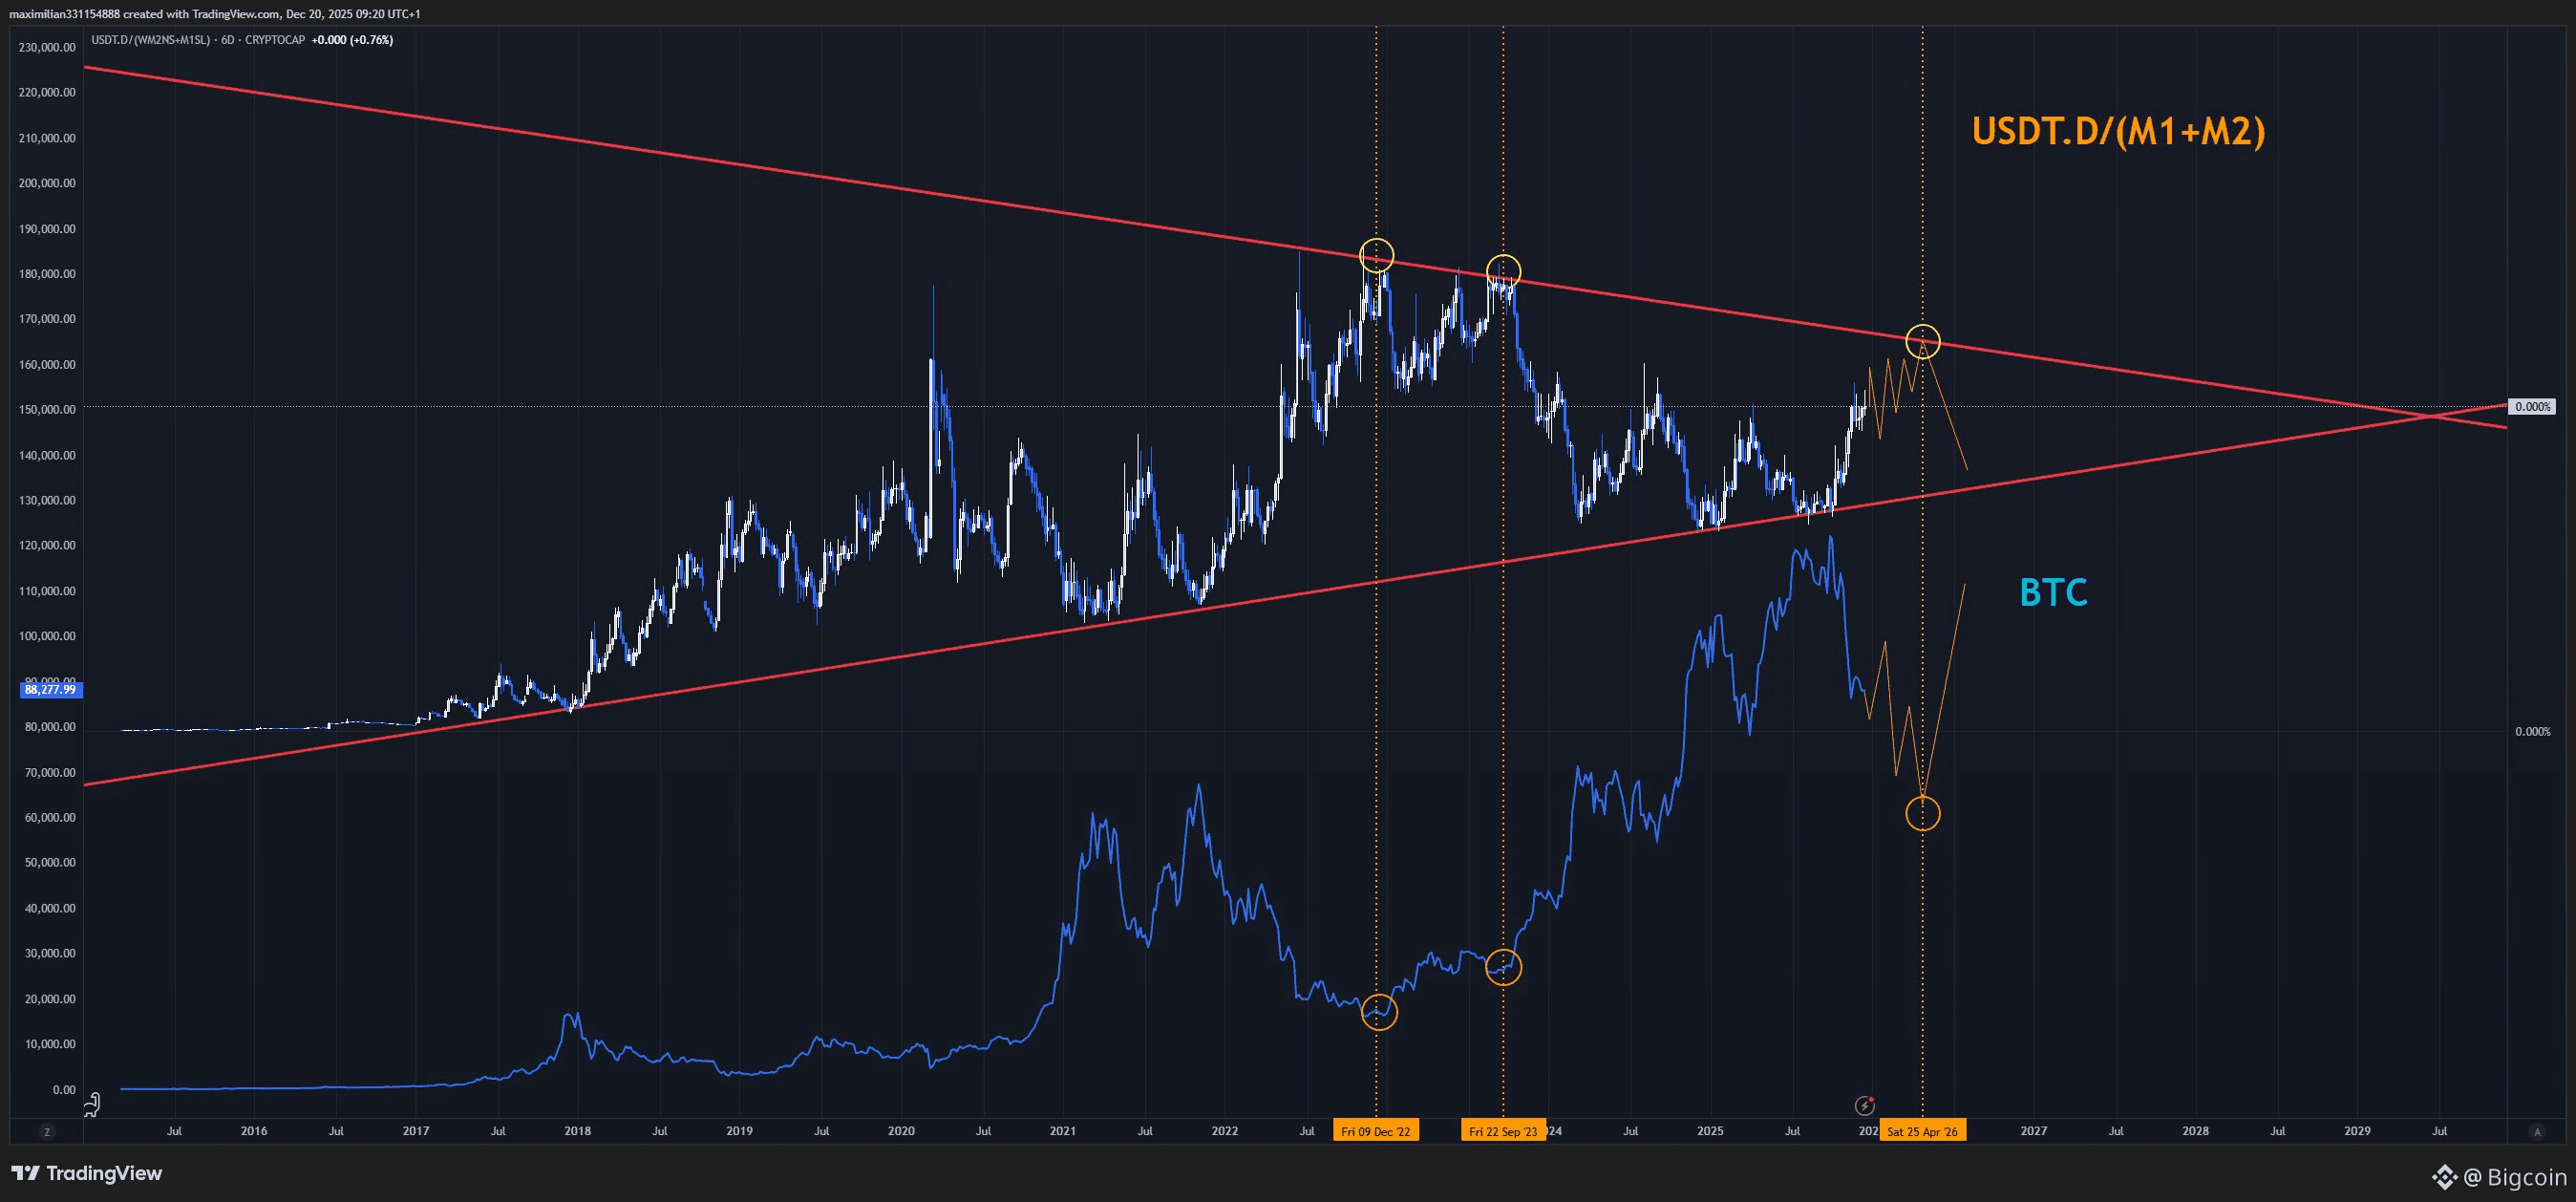Click the TradingView logo at bottom left

point(86,1173)
